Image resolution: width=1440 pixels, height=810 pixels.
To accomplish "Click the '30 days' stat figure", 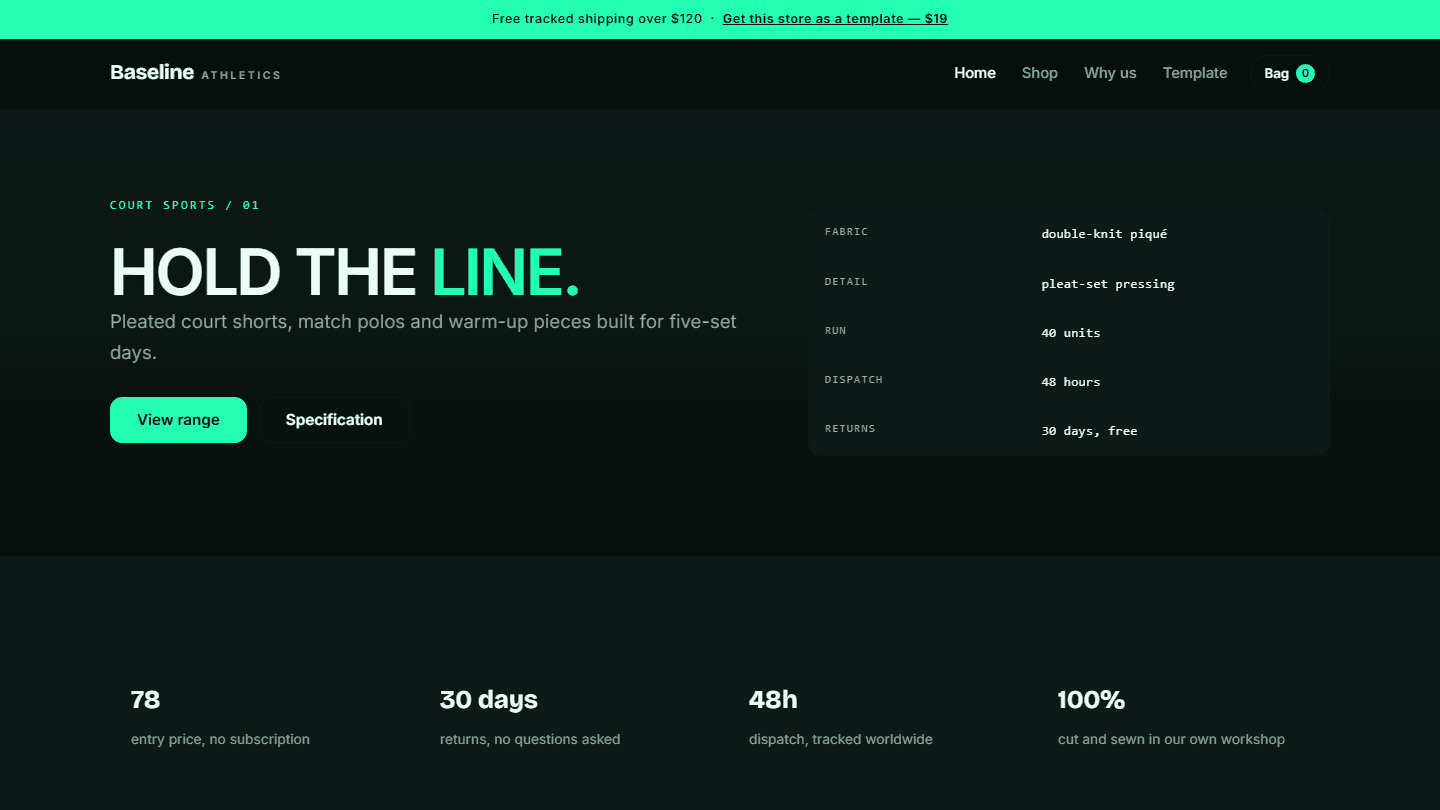I will pyautogui.click(x=489, y=700).
